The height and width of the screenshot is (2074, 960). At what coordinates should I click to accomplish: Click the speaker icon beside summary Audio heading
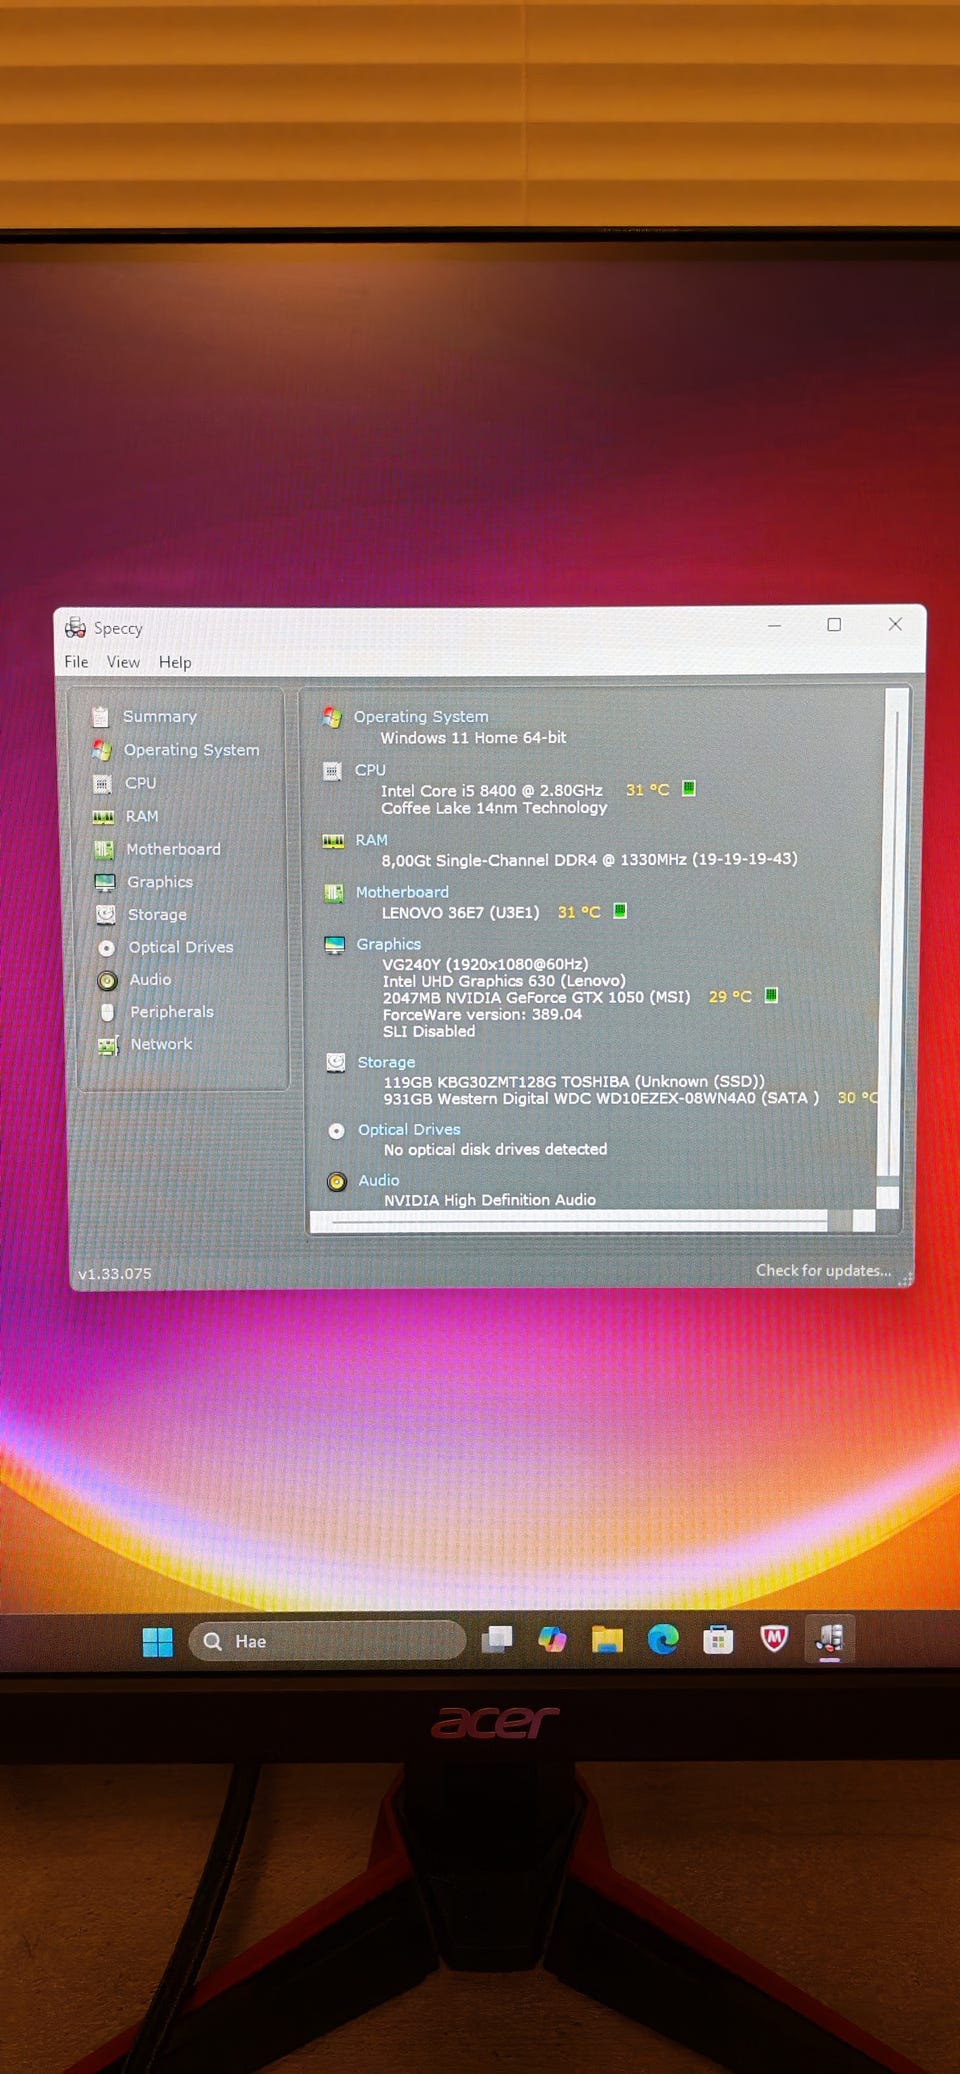[x=337, y=1182]
